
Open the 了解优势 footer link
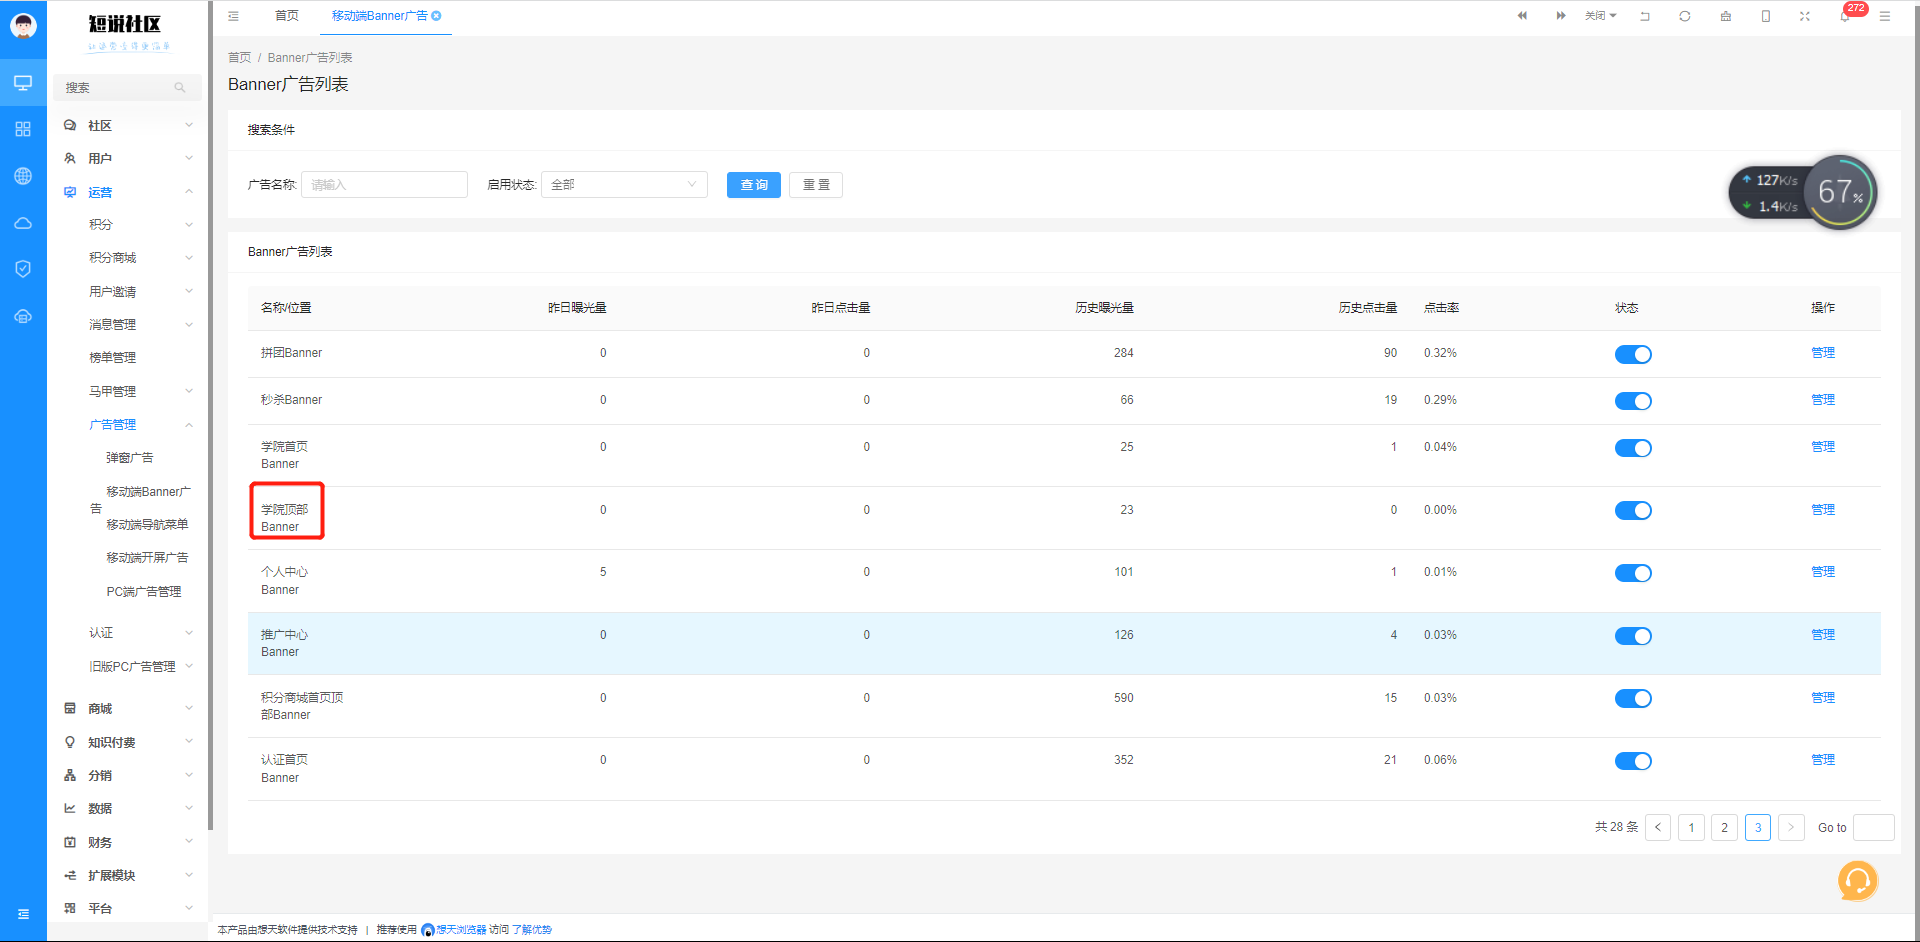pos(531,930)
